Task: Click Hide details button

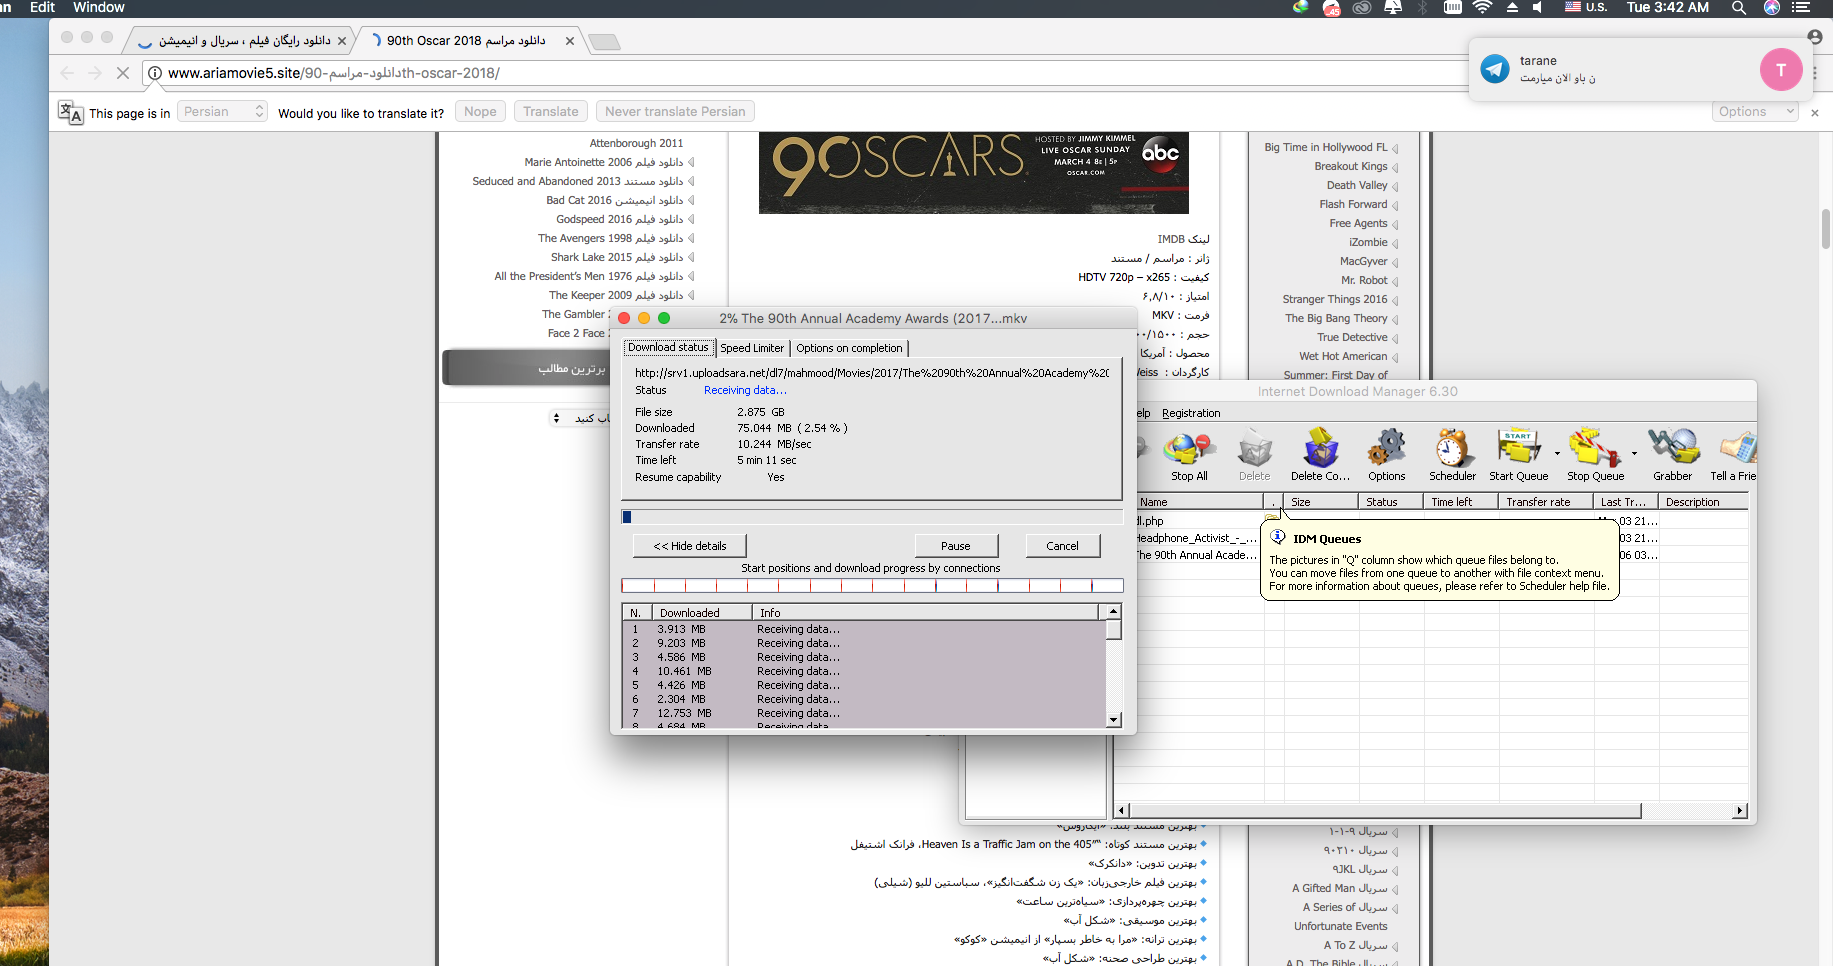Action: pos(690,546)
